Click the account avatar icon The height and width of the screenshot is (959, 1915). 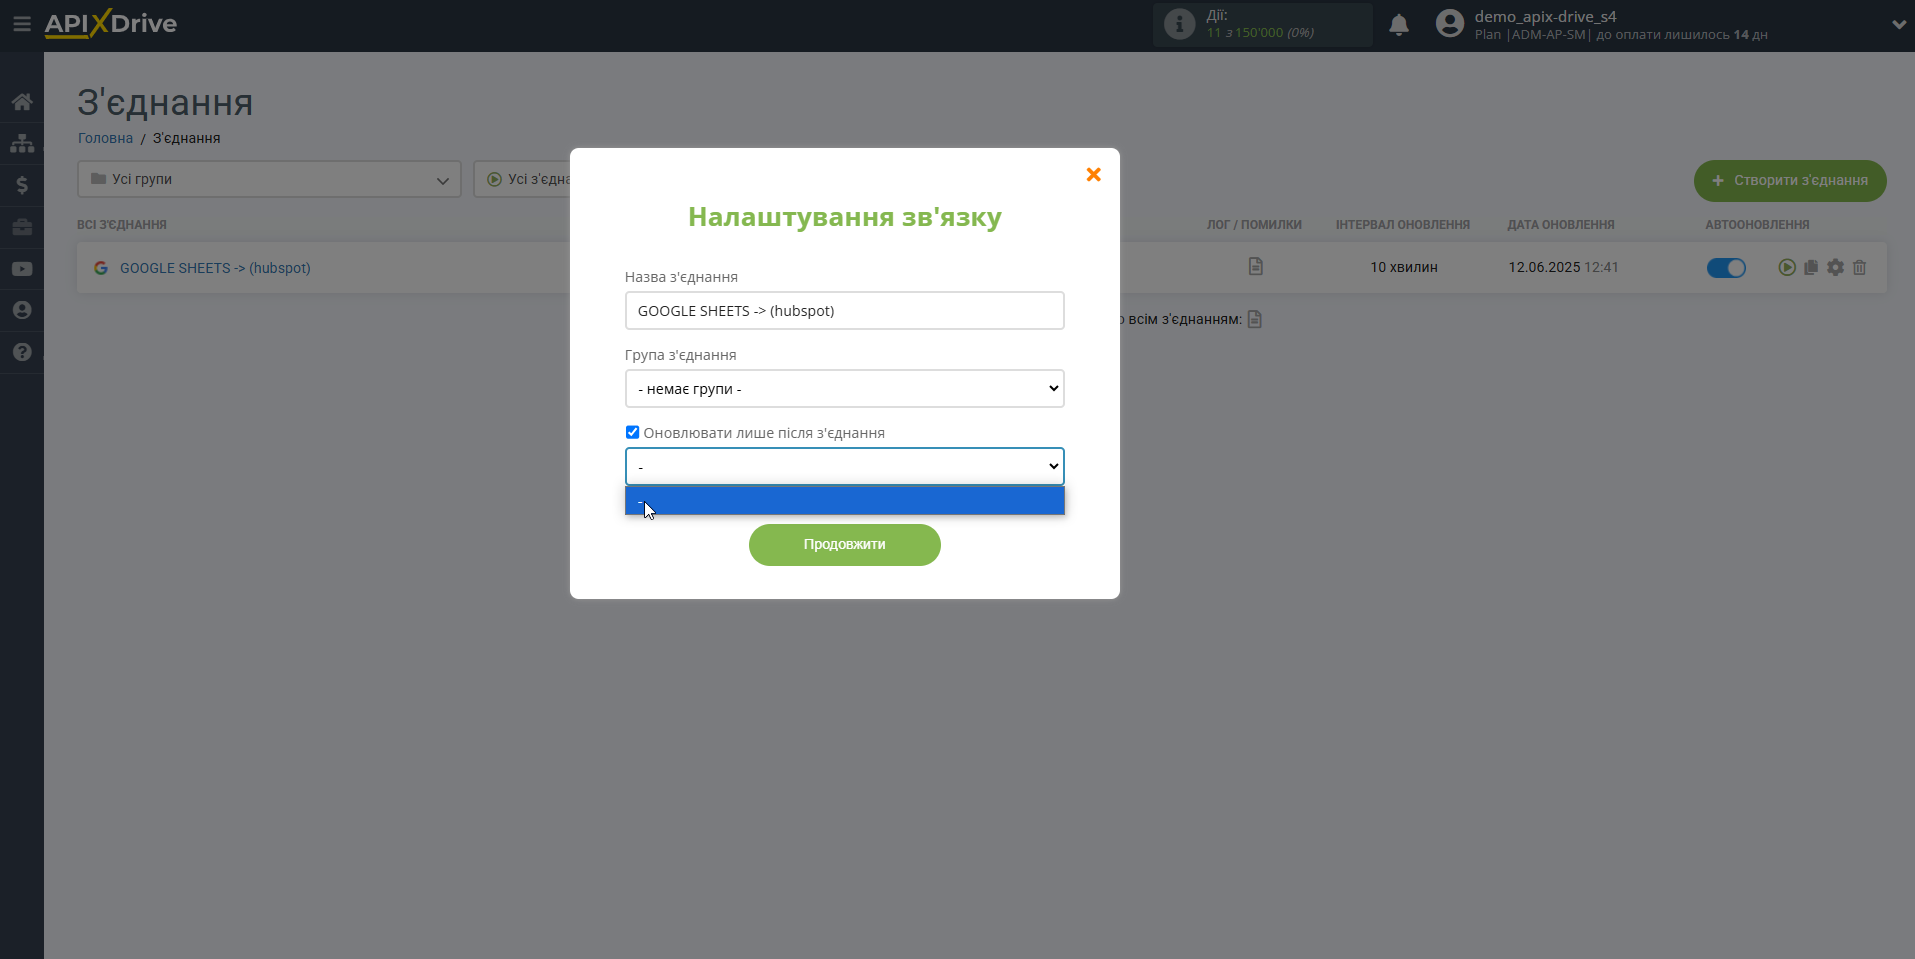(1450, 23)
